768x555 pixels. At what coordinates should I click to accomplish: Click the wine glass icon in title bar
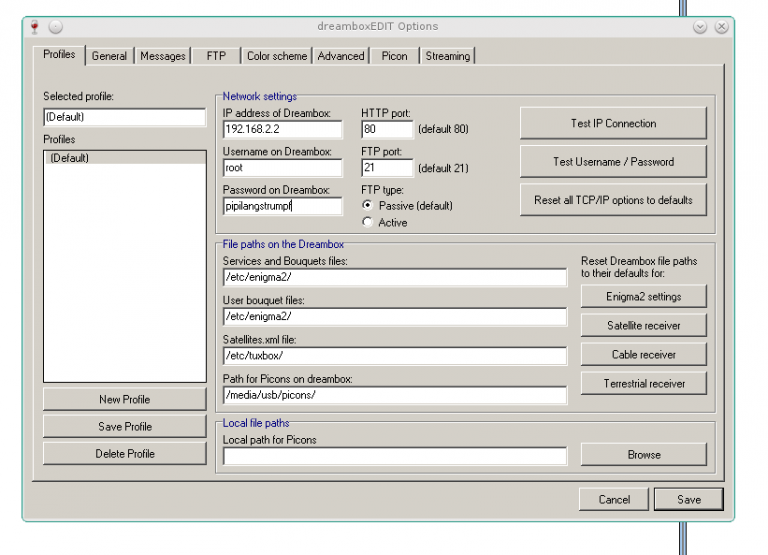tap(35, 27)
